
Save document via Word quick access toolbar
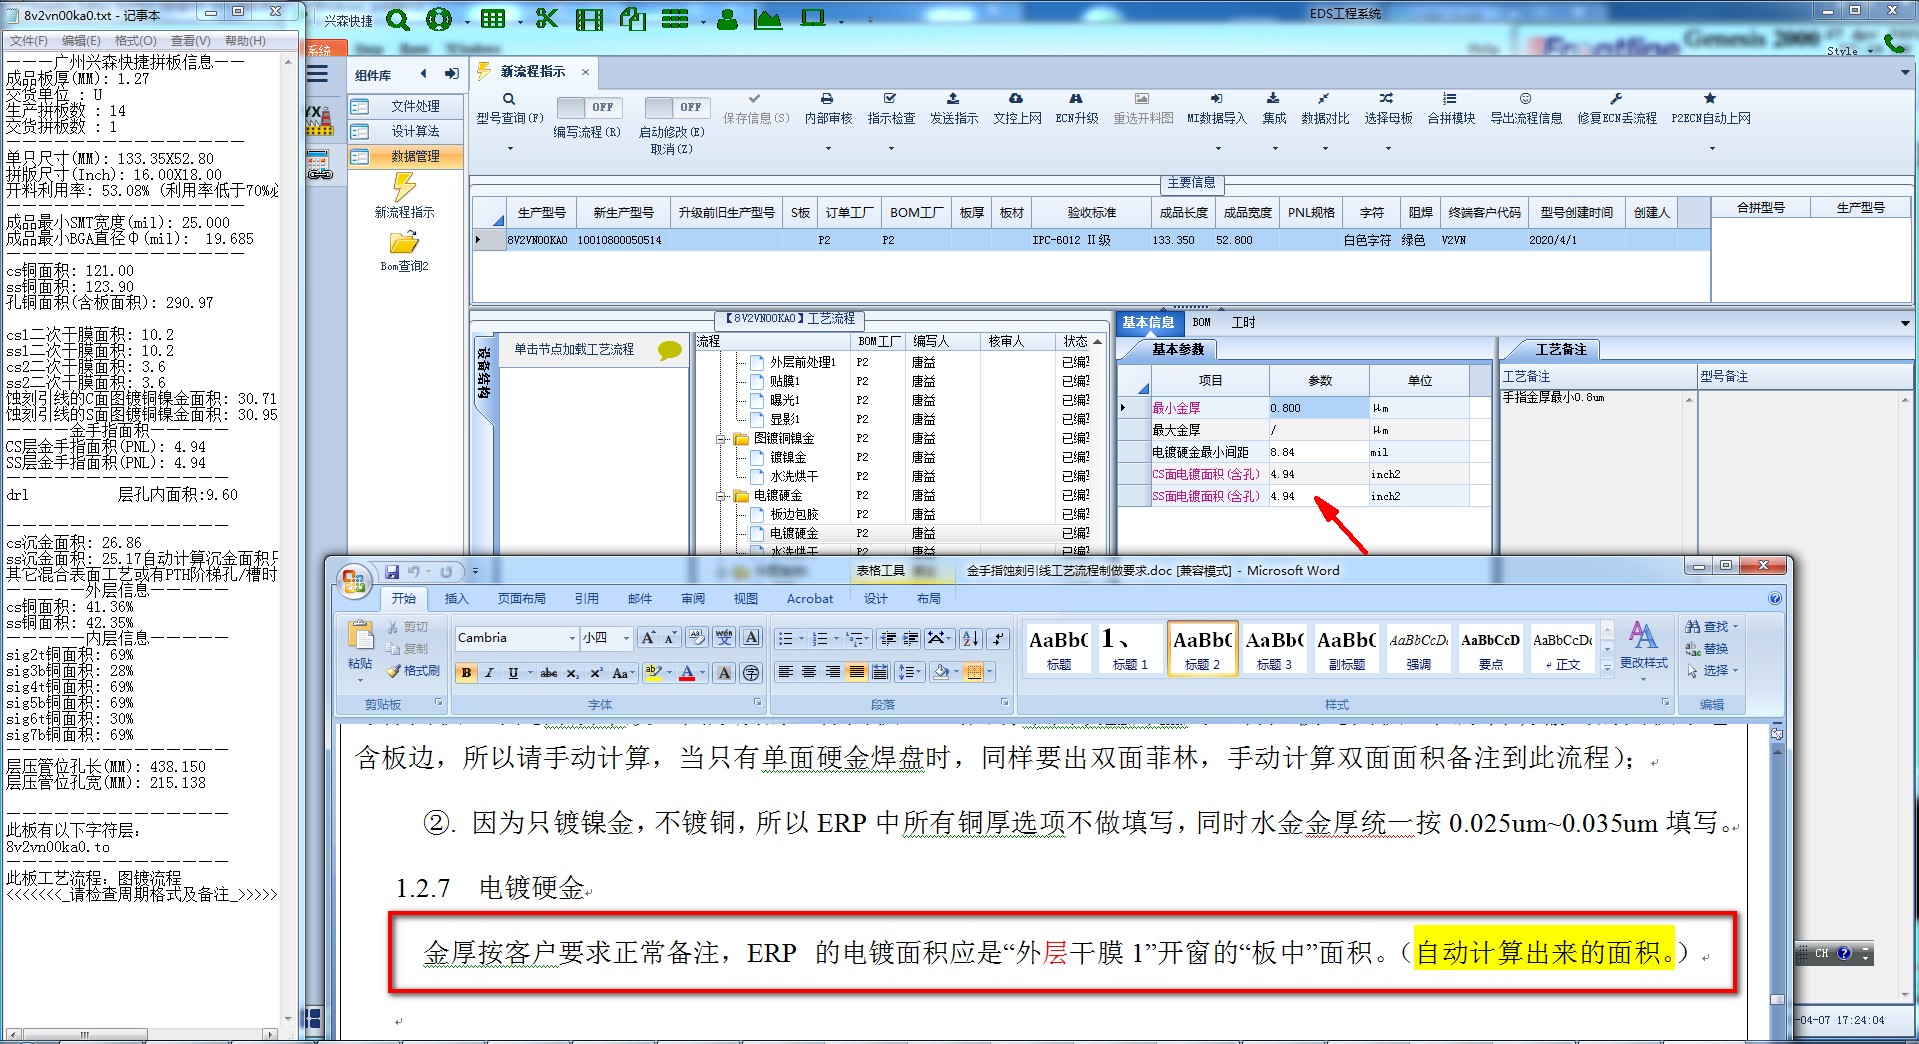pyautogui.click(x=391, y=571)
